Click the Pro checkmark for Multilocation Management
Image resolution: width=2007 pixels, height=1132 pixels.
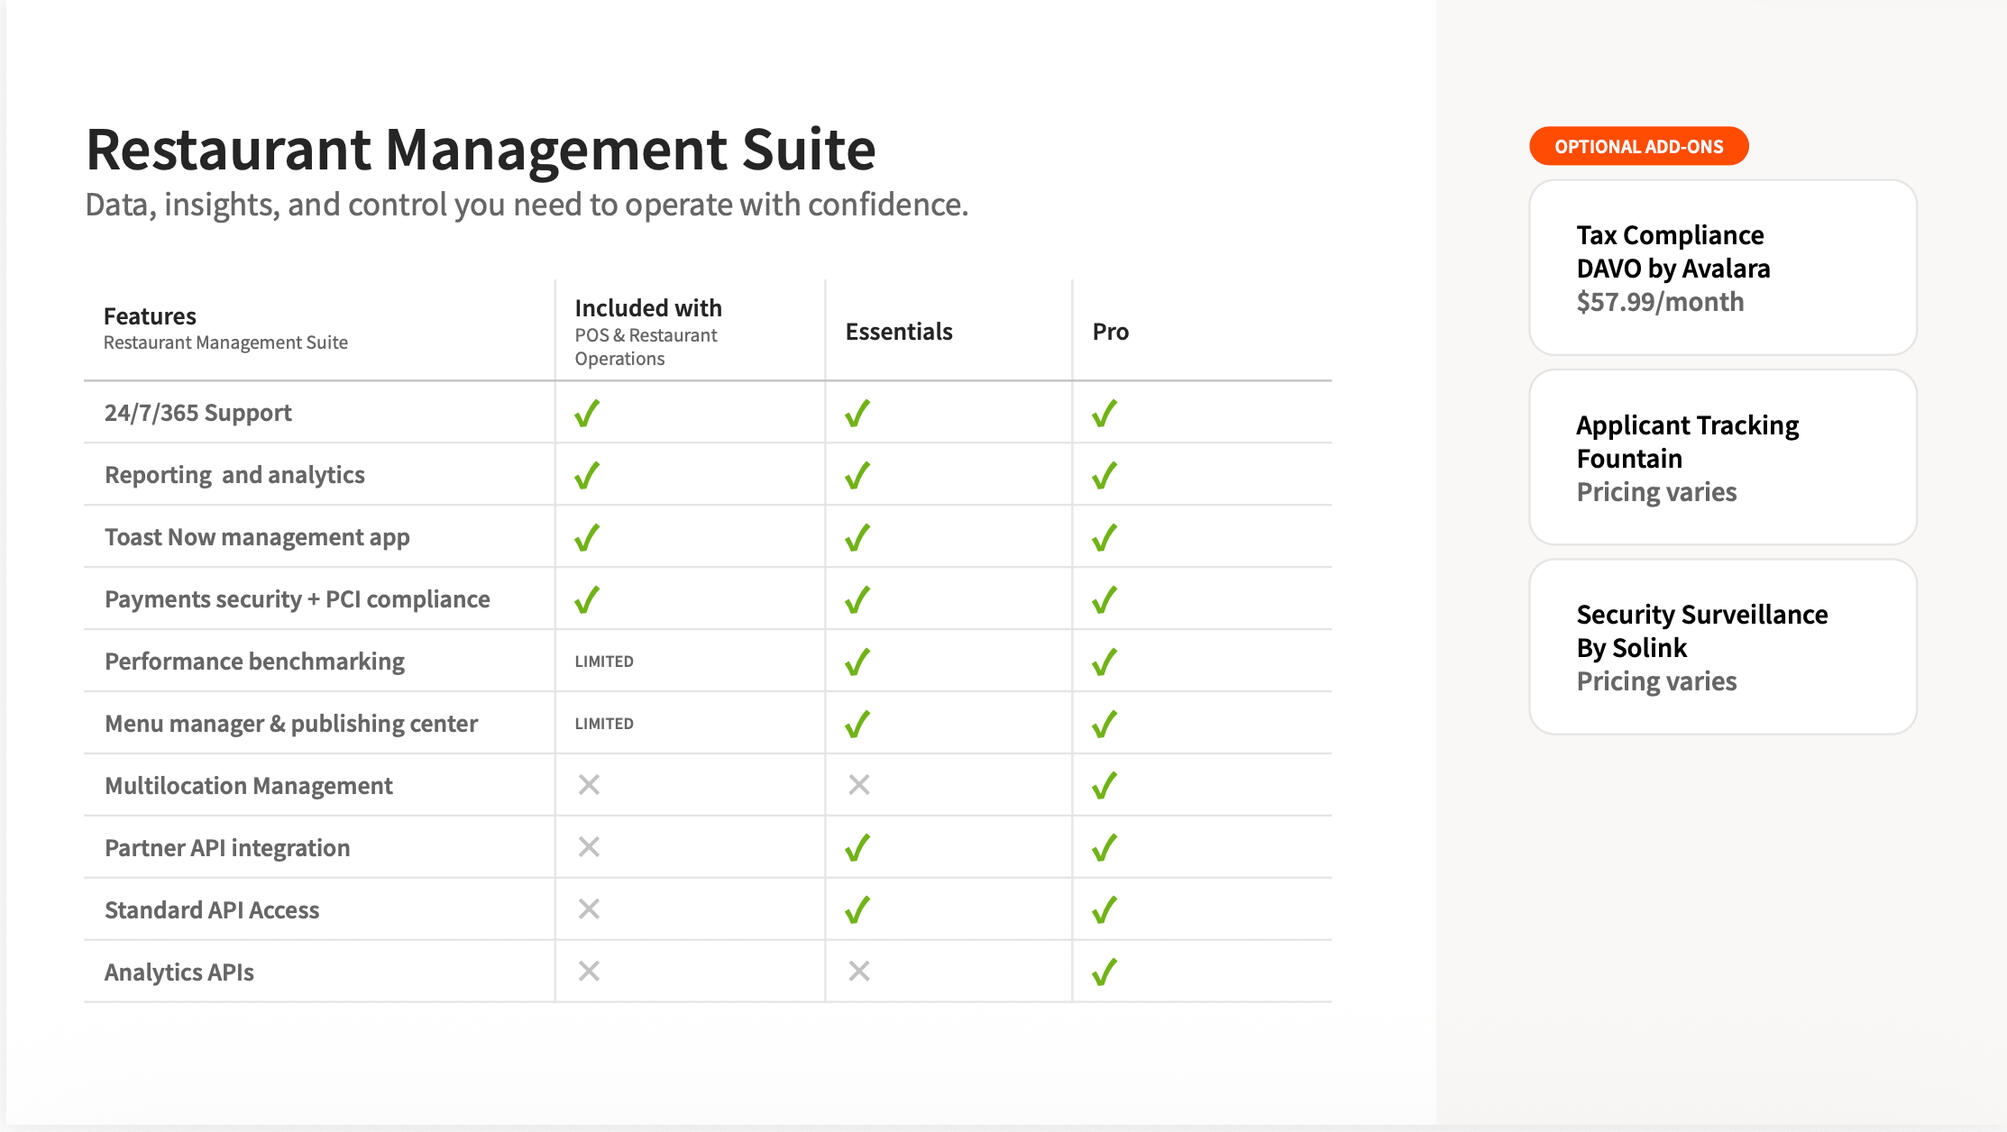(x=1104, y=786)
